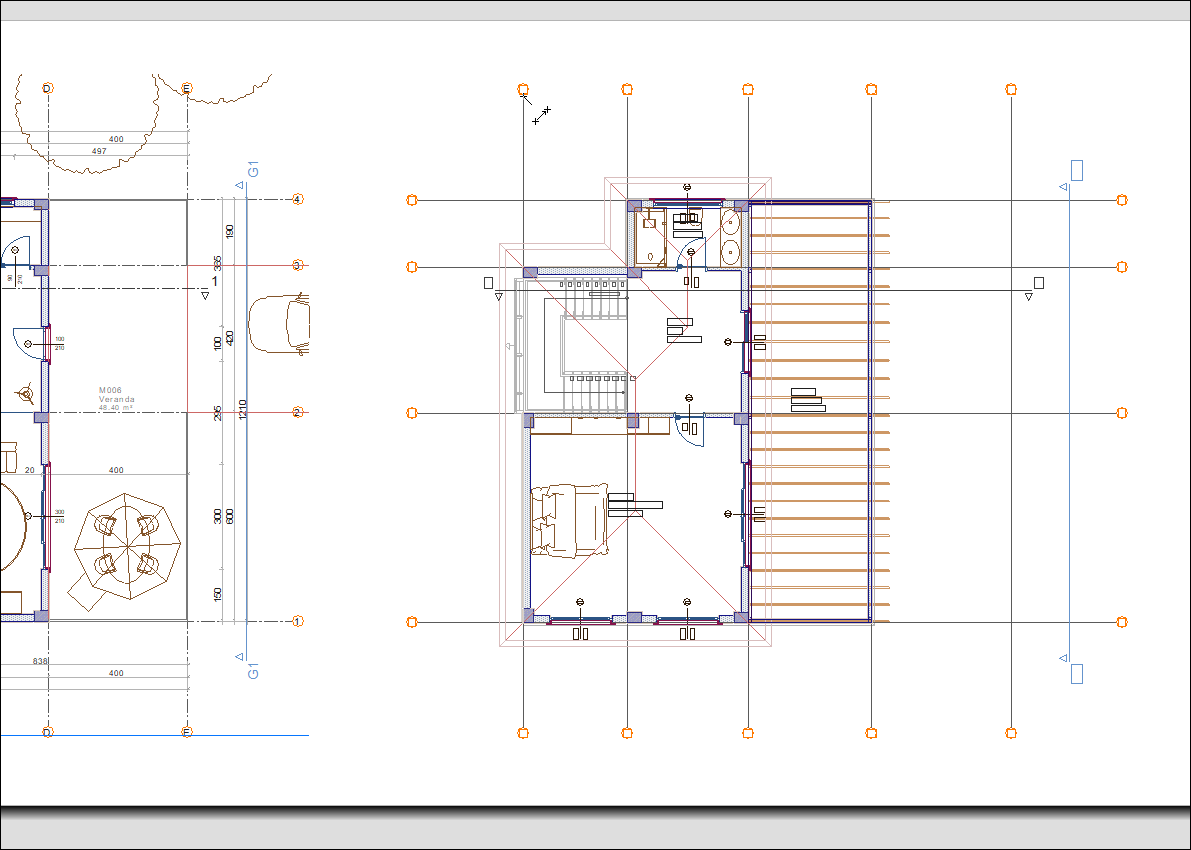The width and height of the screenshot is (1191, 850).
Task: Select grid axis marker 2 on red line
Action: click(x=297, y=412)
